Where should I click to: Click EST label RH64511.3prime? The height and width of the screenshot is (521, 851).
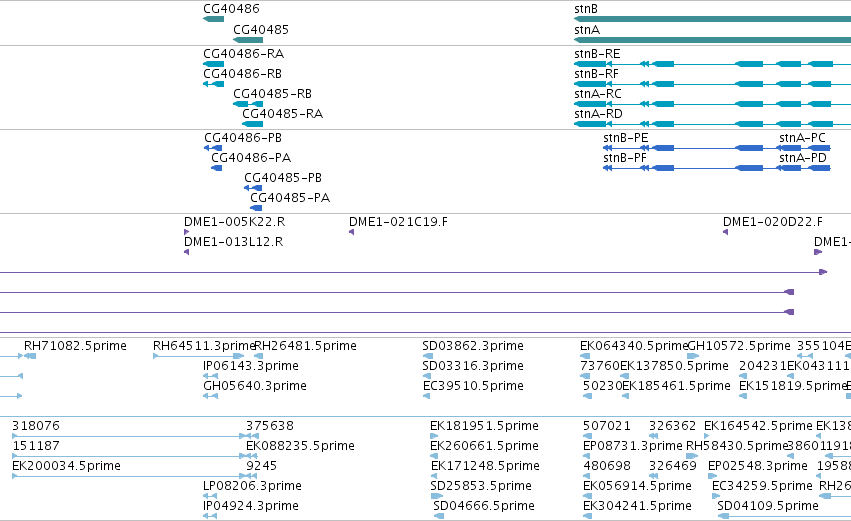coord(204,346)
